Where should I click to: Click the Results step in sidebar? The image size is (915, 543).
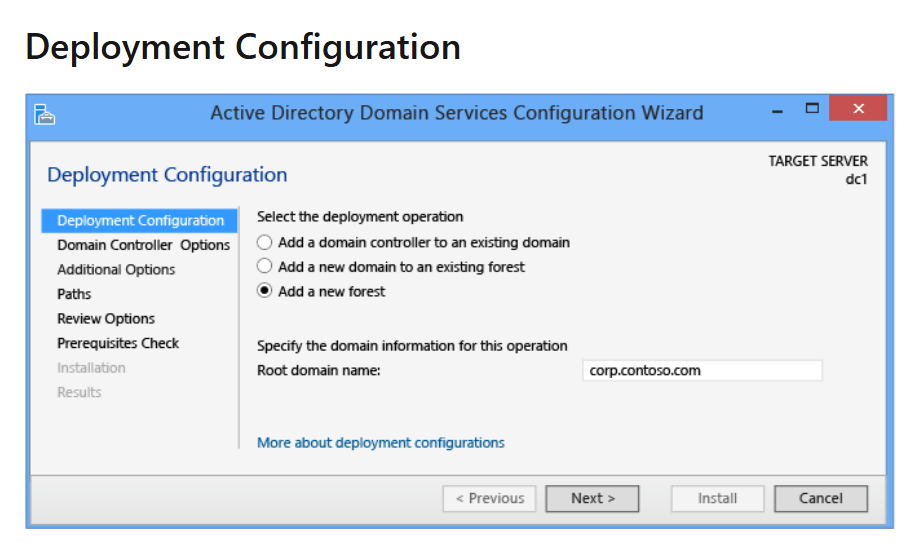(x=79, y=392)
